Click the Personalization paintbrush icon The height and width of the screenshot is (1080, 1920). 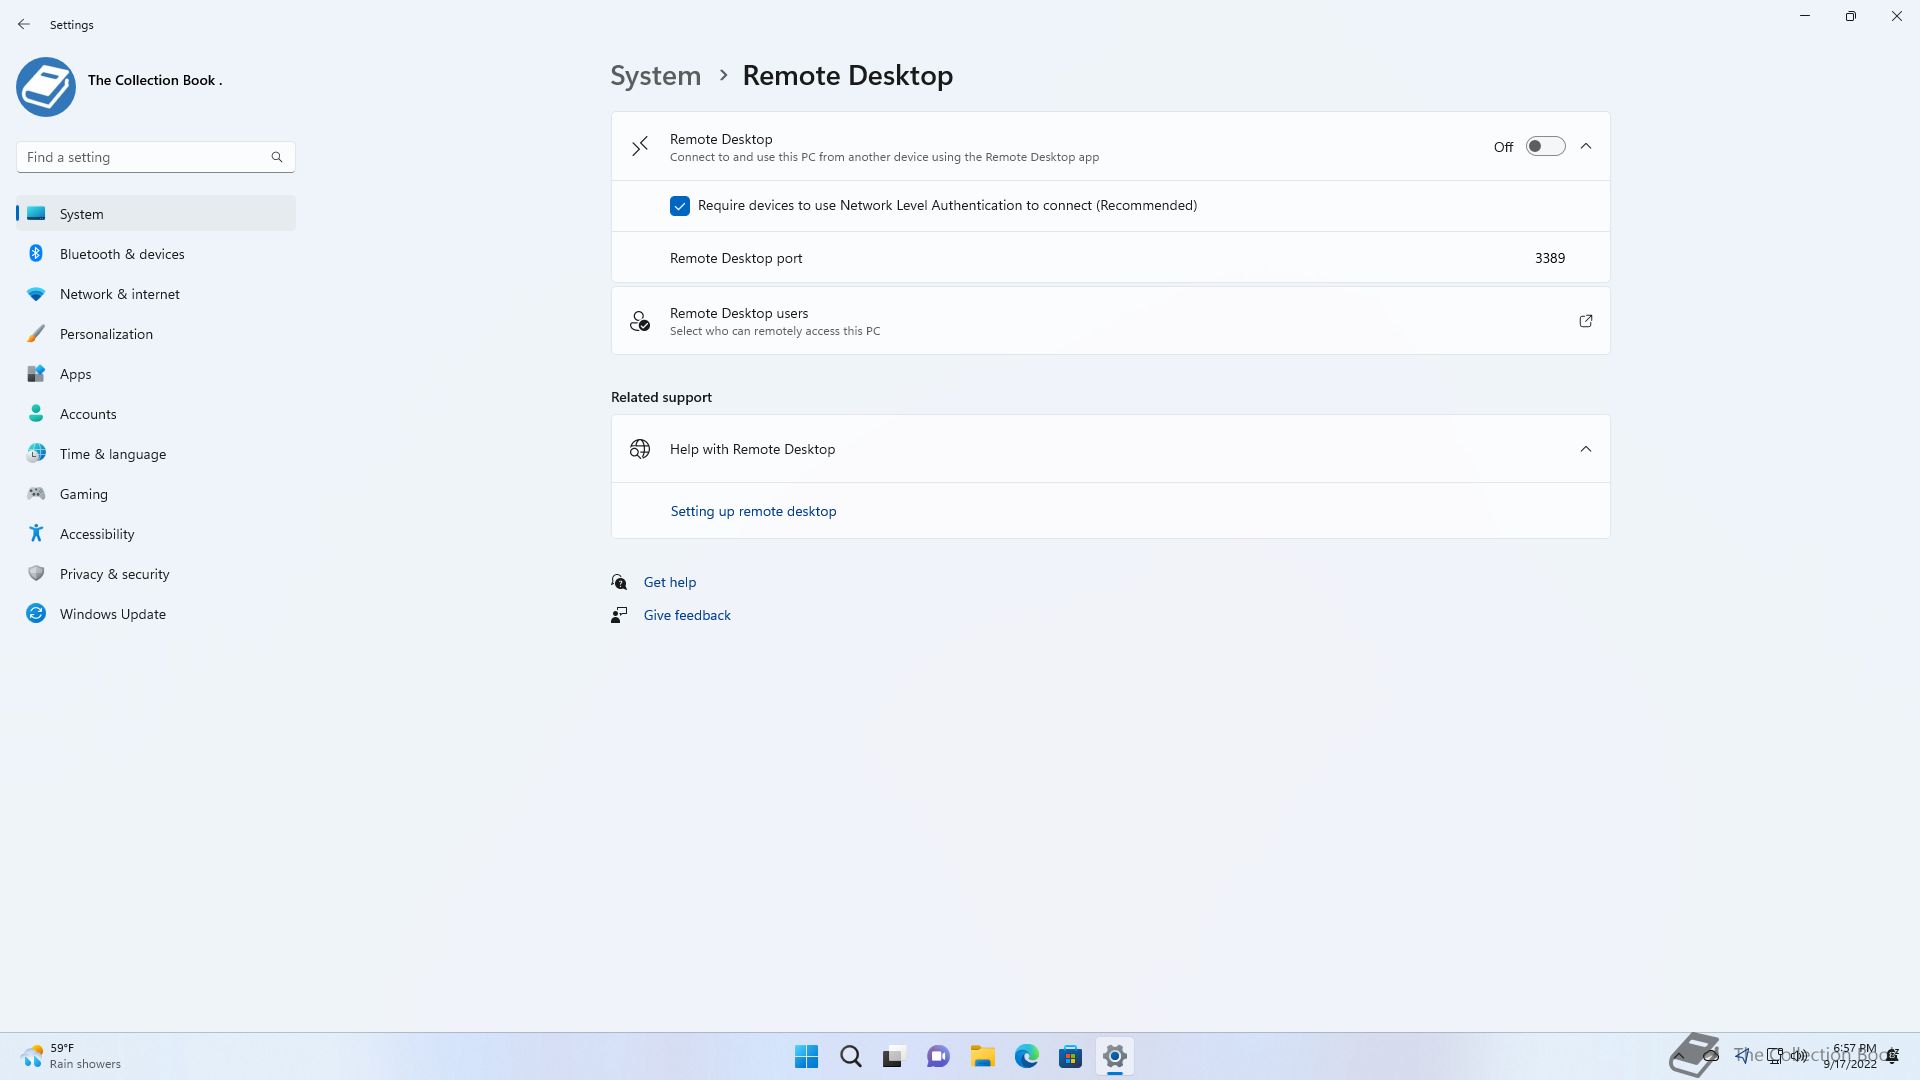36,334
